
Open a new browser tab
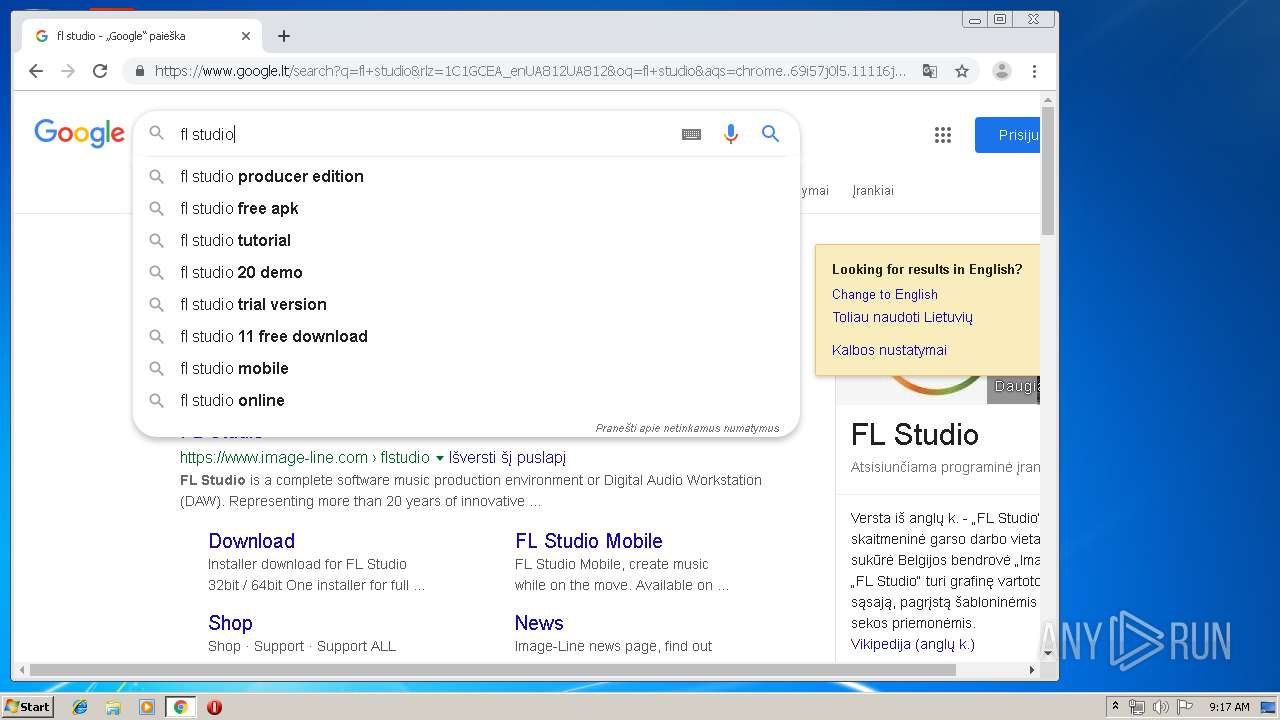(284, 36)
